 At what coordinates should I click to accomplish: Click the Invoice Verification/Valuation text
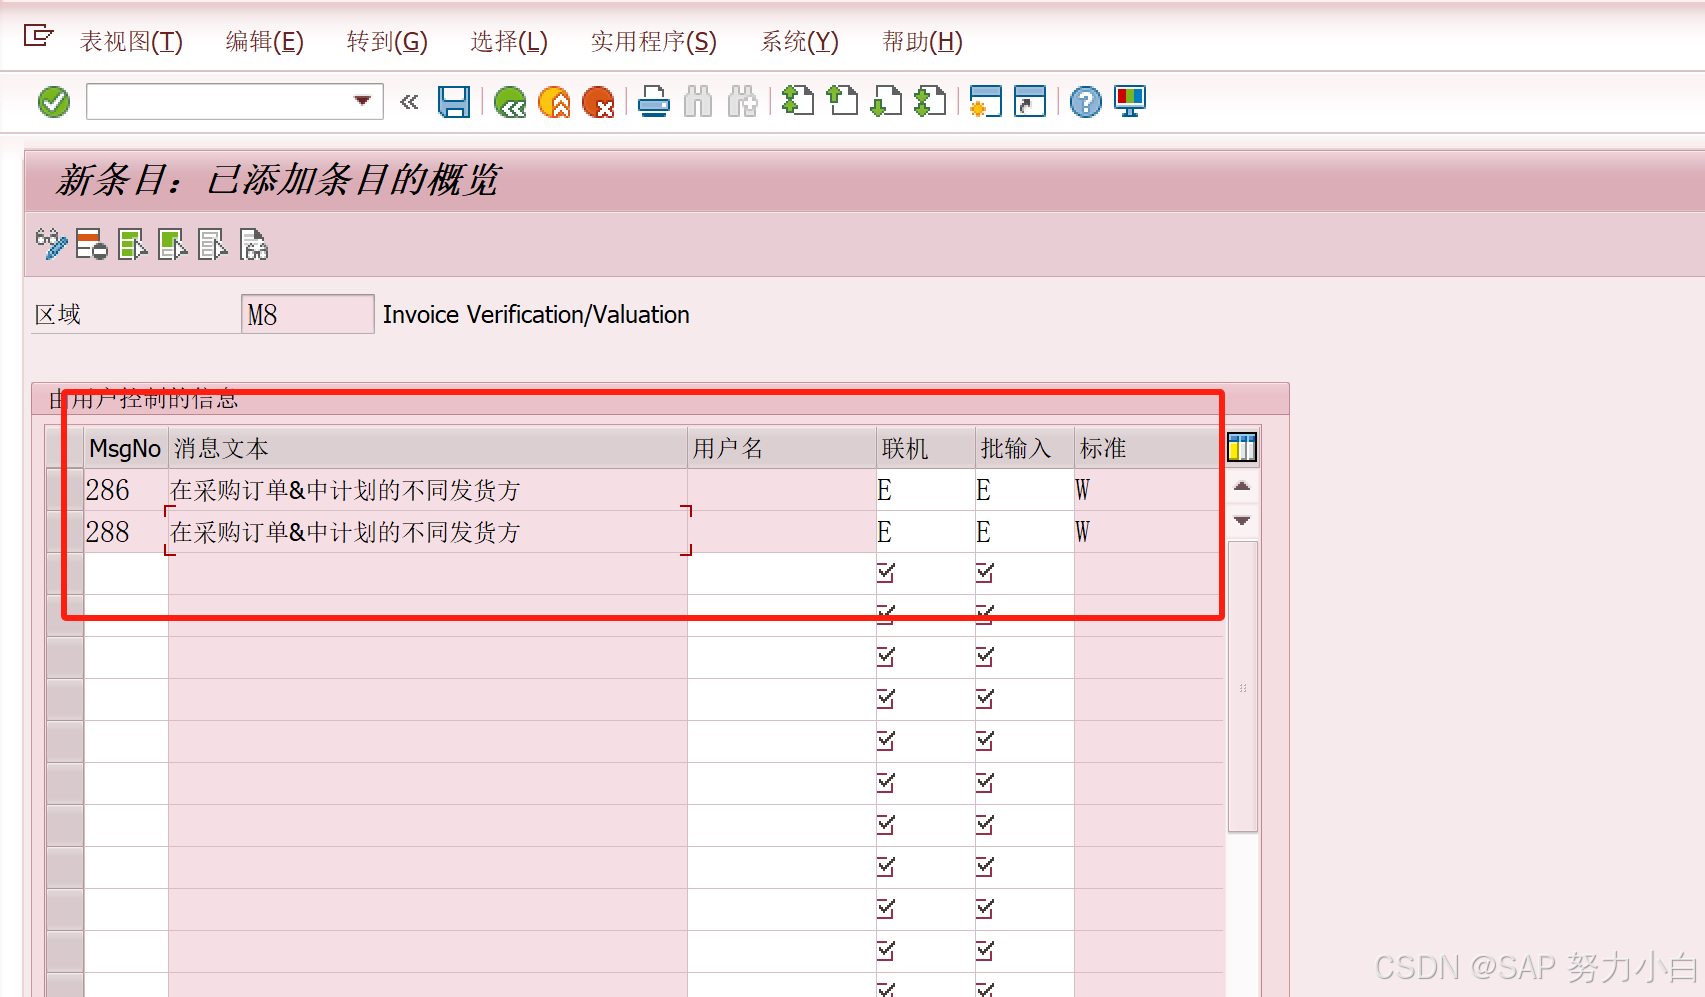pyautogui.click(x=536, y=314)
